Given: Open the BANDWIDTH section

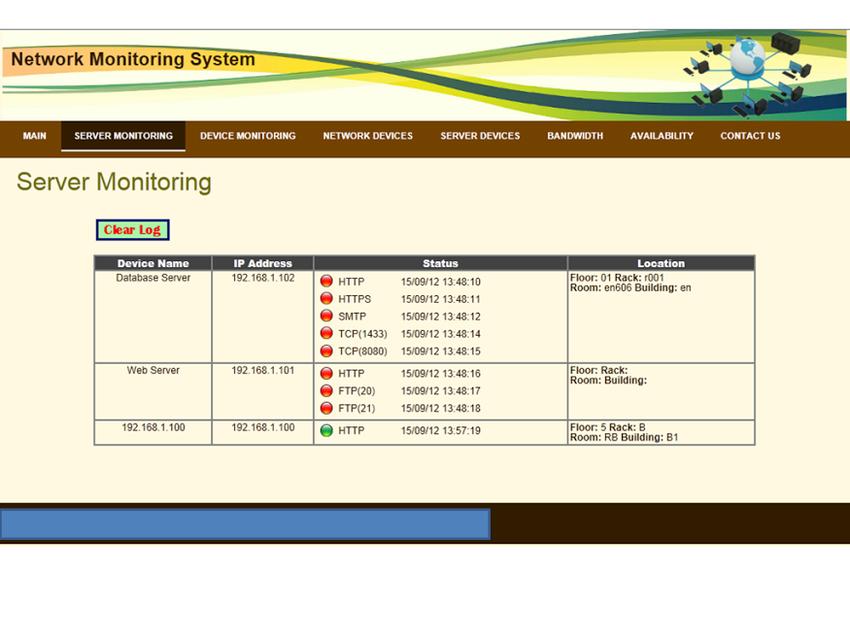Looking at the screenshot, I should [575, 136].
